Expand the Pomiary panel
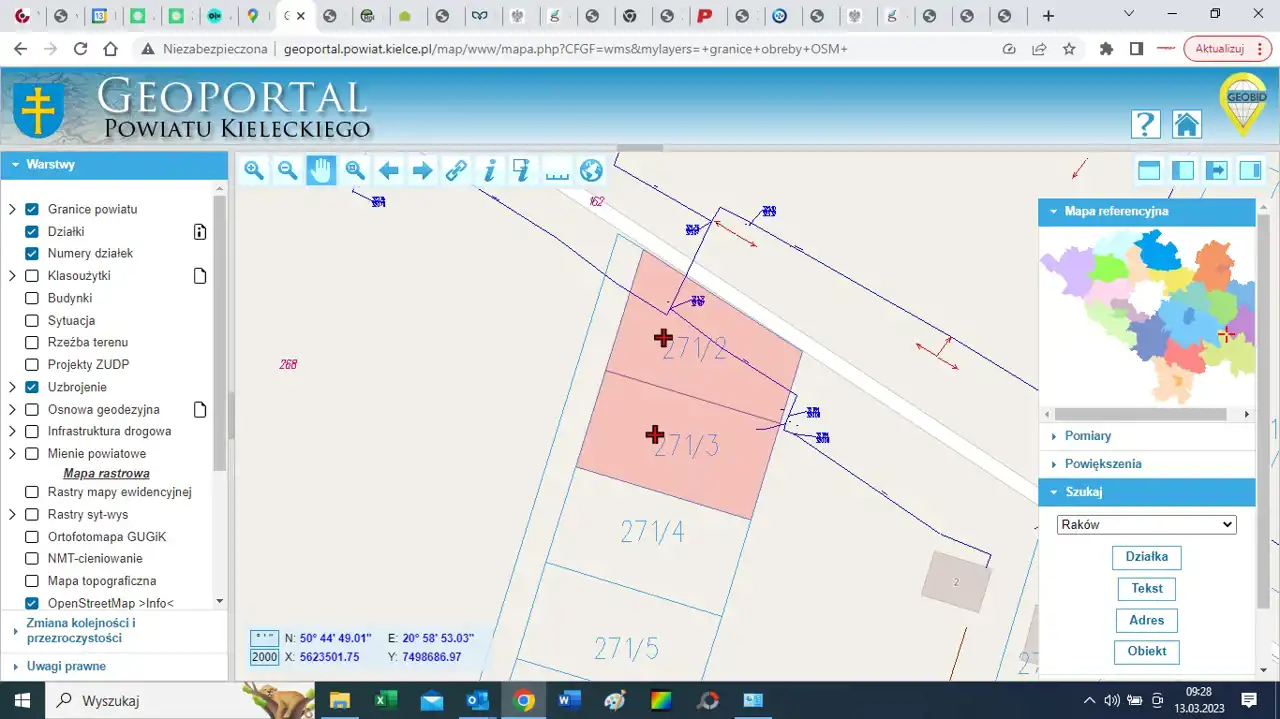The image size is (1280, 719). point(1088,436)
